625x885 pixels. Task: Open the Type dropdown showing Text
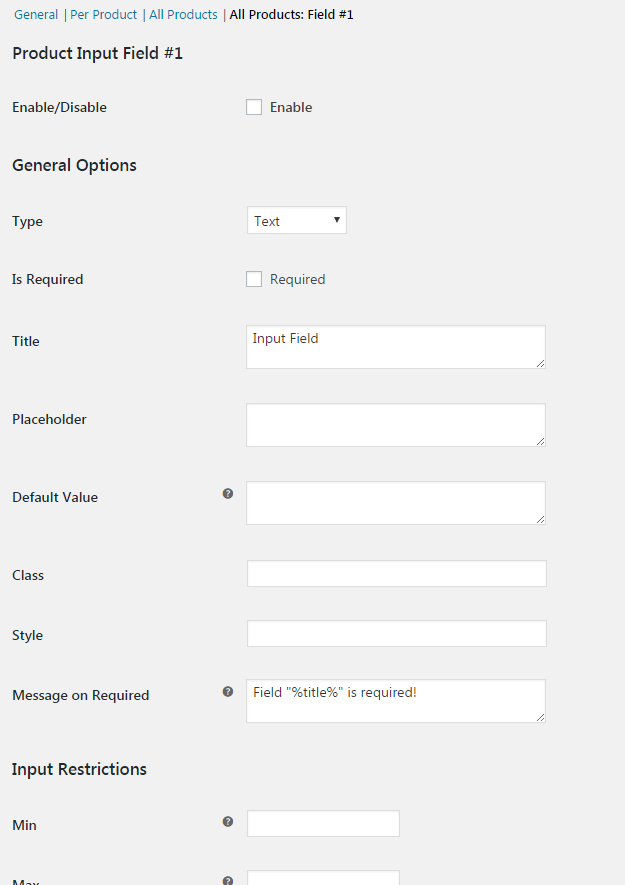(296, 221)
